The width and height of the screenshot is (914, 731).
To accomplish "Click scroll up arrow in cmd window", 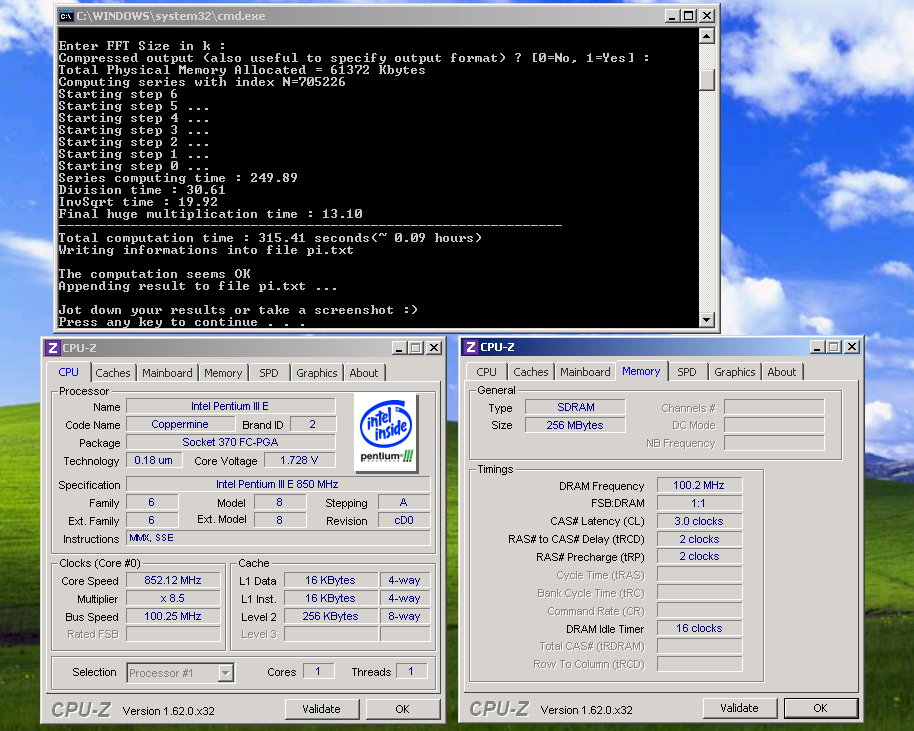I will click(706, 36).
